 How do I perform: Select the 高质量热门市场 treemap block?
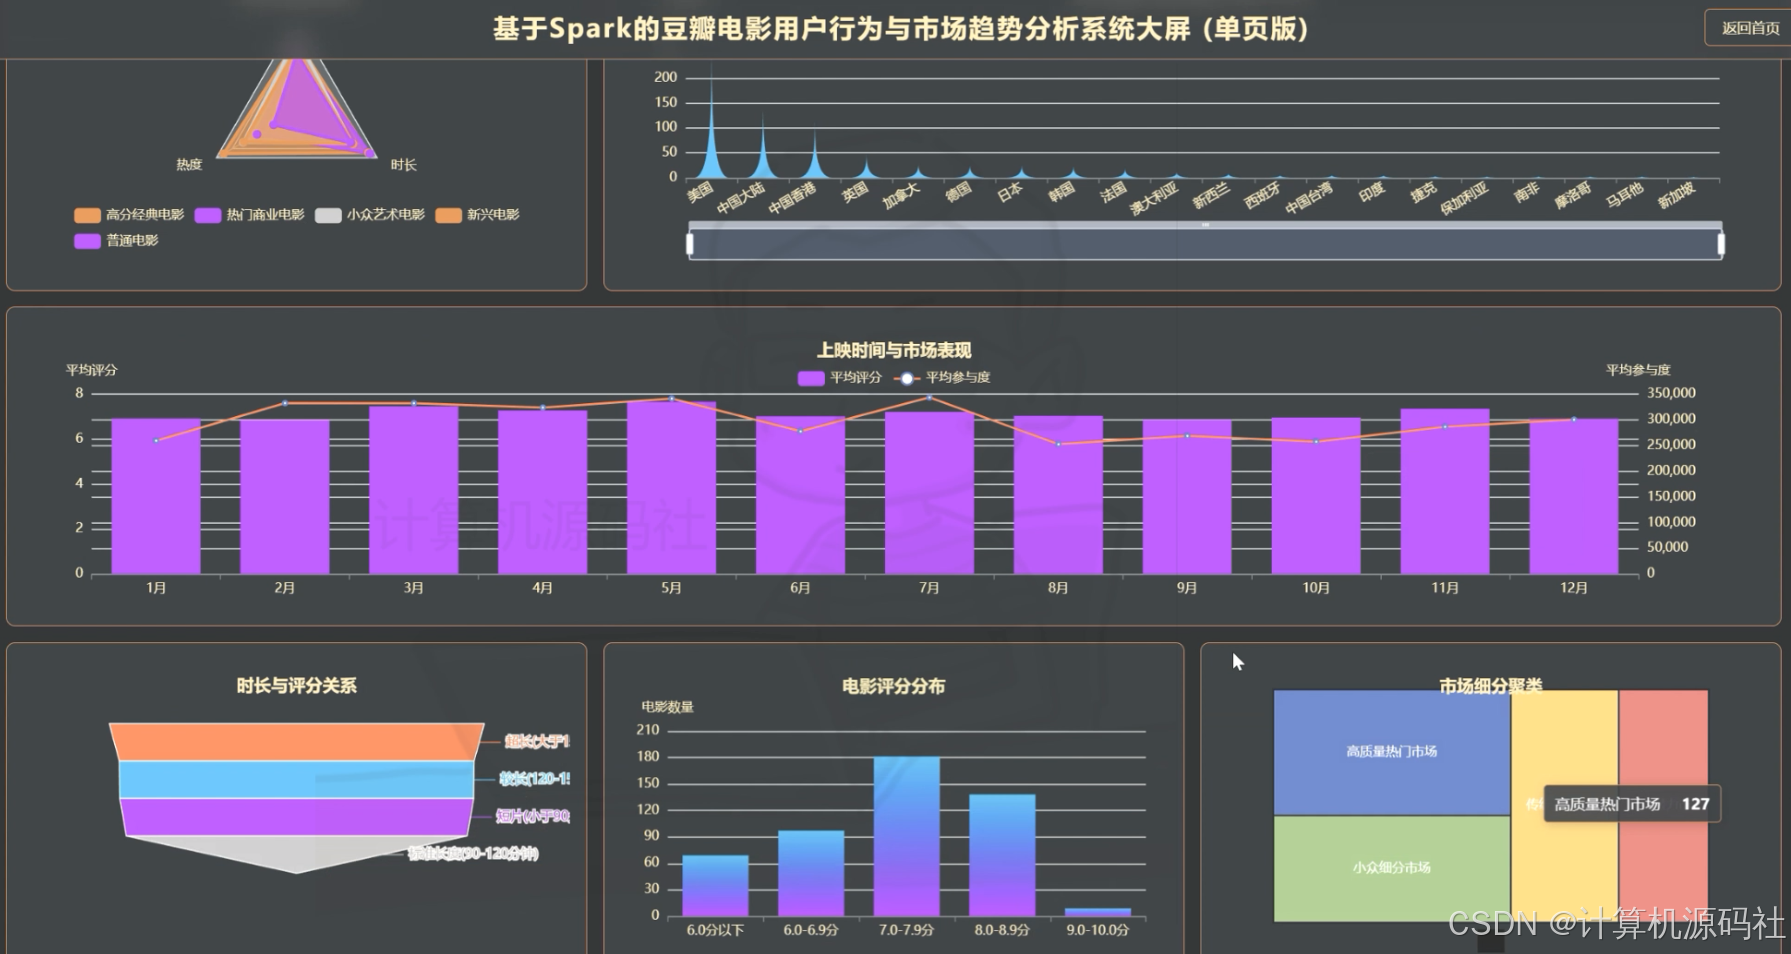pos(1389,750)
